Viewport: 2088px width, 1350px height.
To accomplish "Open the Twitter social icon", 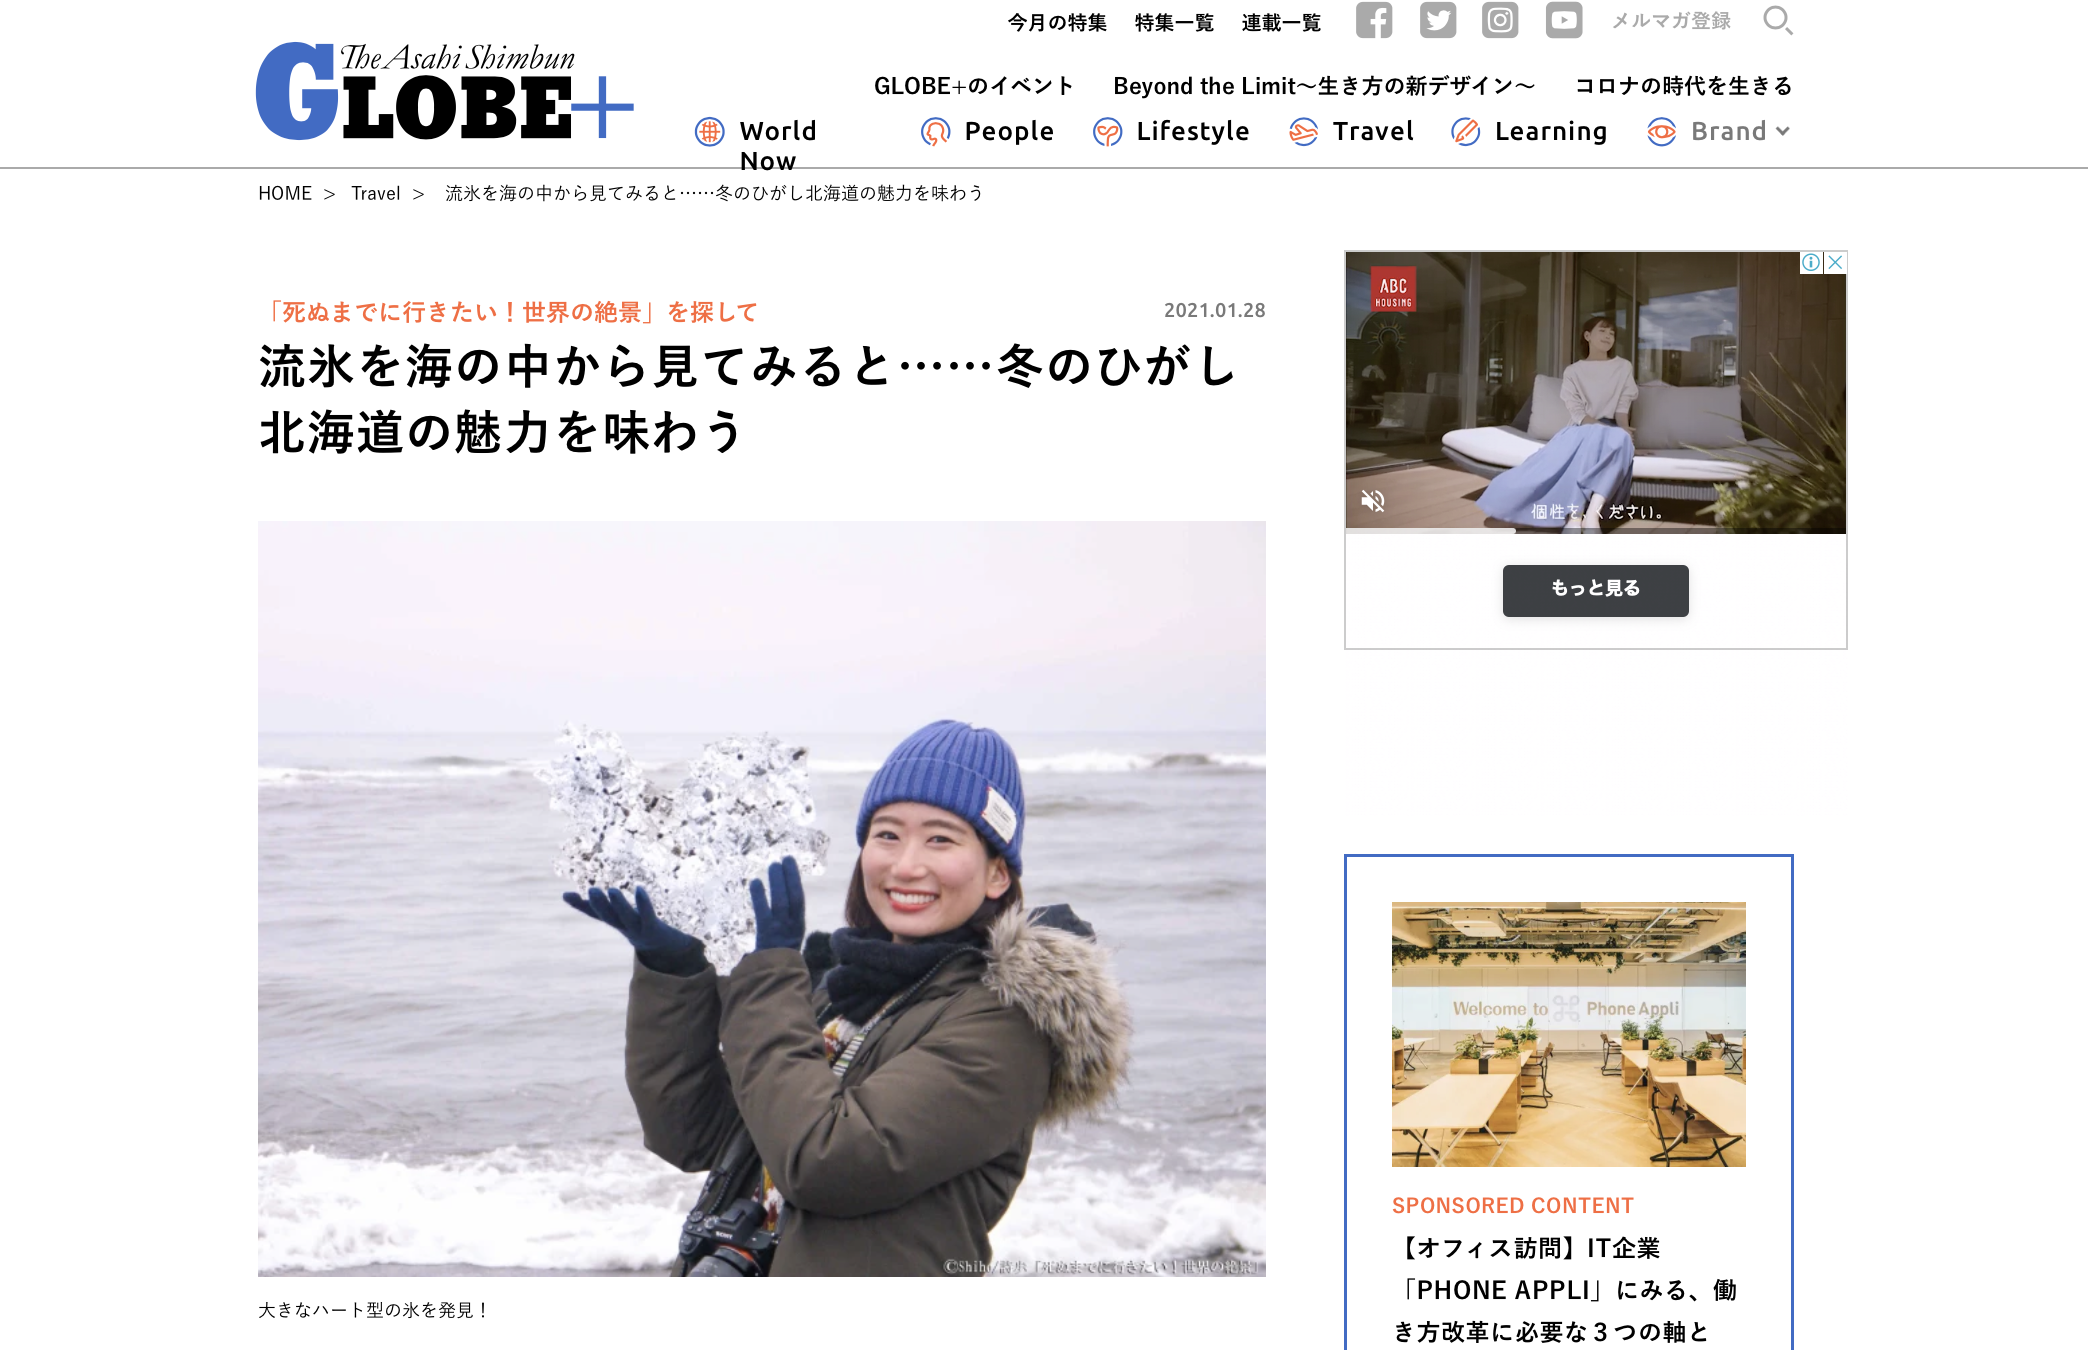I will [1437, 21].
